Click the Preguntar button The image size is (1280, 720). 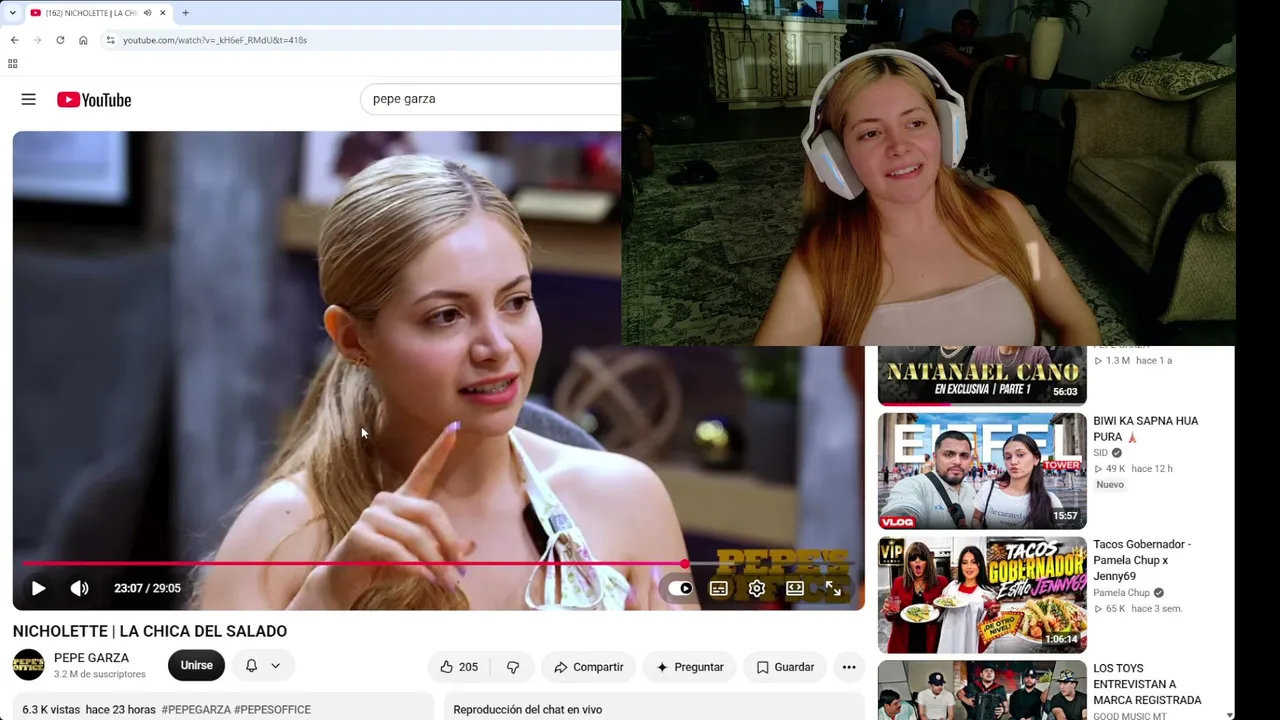pyautogui.click(x=689, y=667)
